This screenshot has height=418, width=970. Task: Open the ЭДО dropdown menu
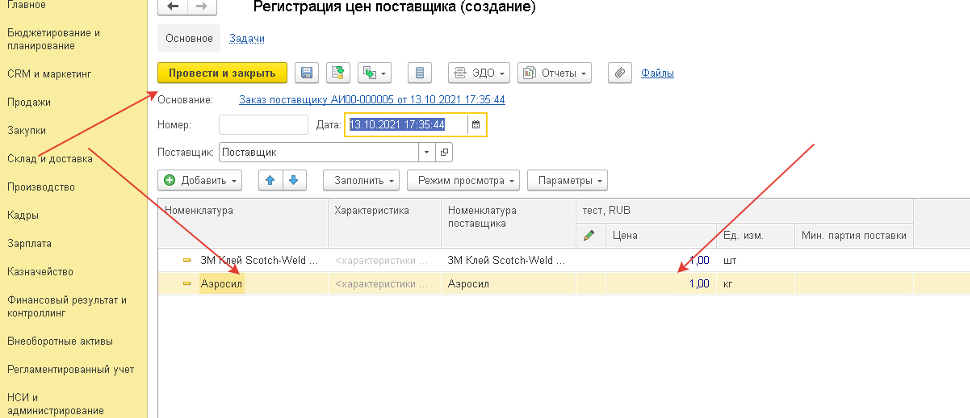pos(479,73)
